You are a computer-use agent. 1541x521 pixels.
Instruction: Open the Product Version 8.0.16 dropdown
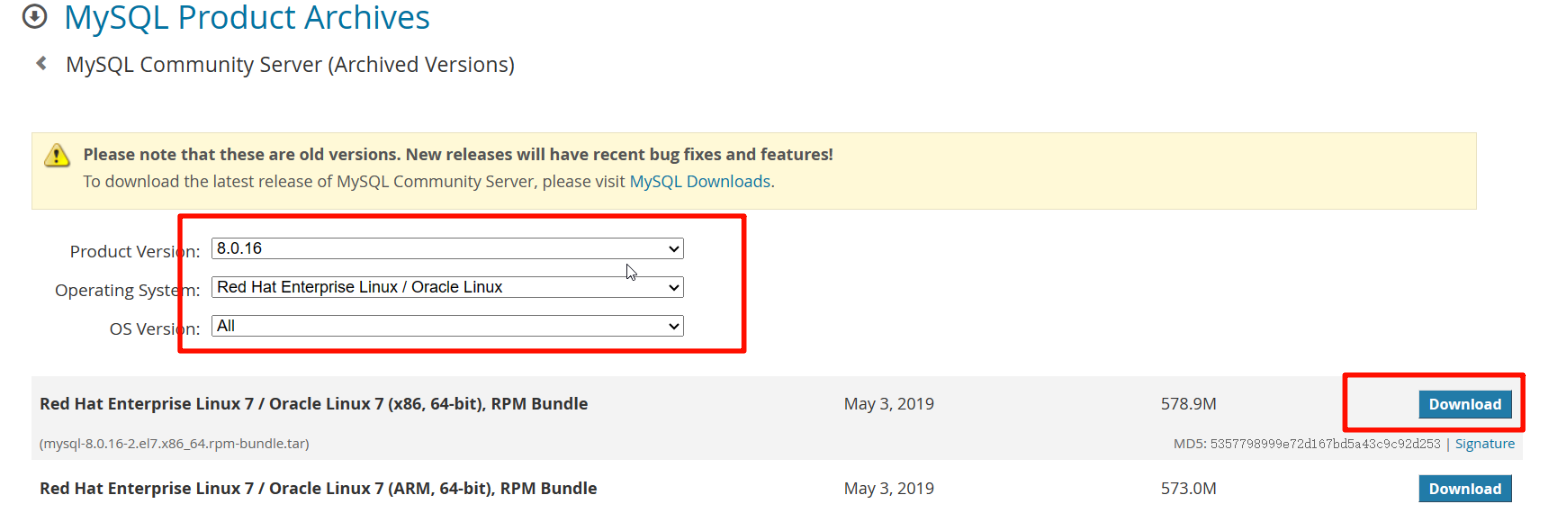coord(447,248)
